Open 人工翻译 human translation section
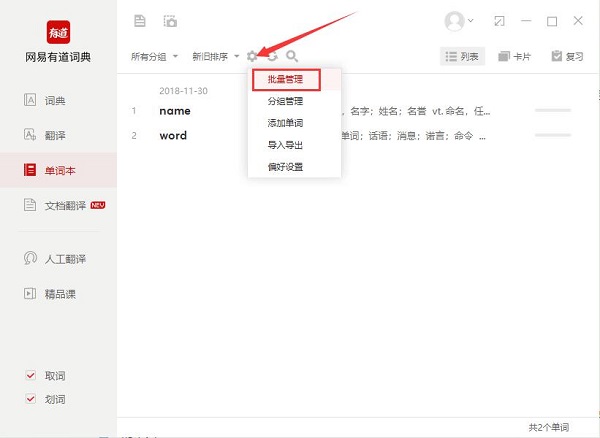The image size is (600, 438). tap(64, 259)
